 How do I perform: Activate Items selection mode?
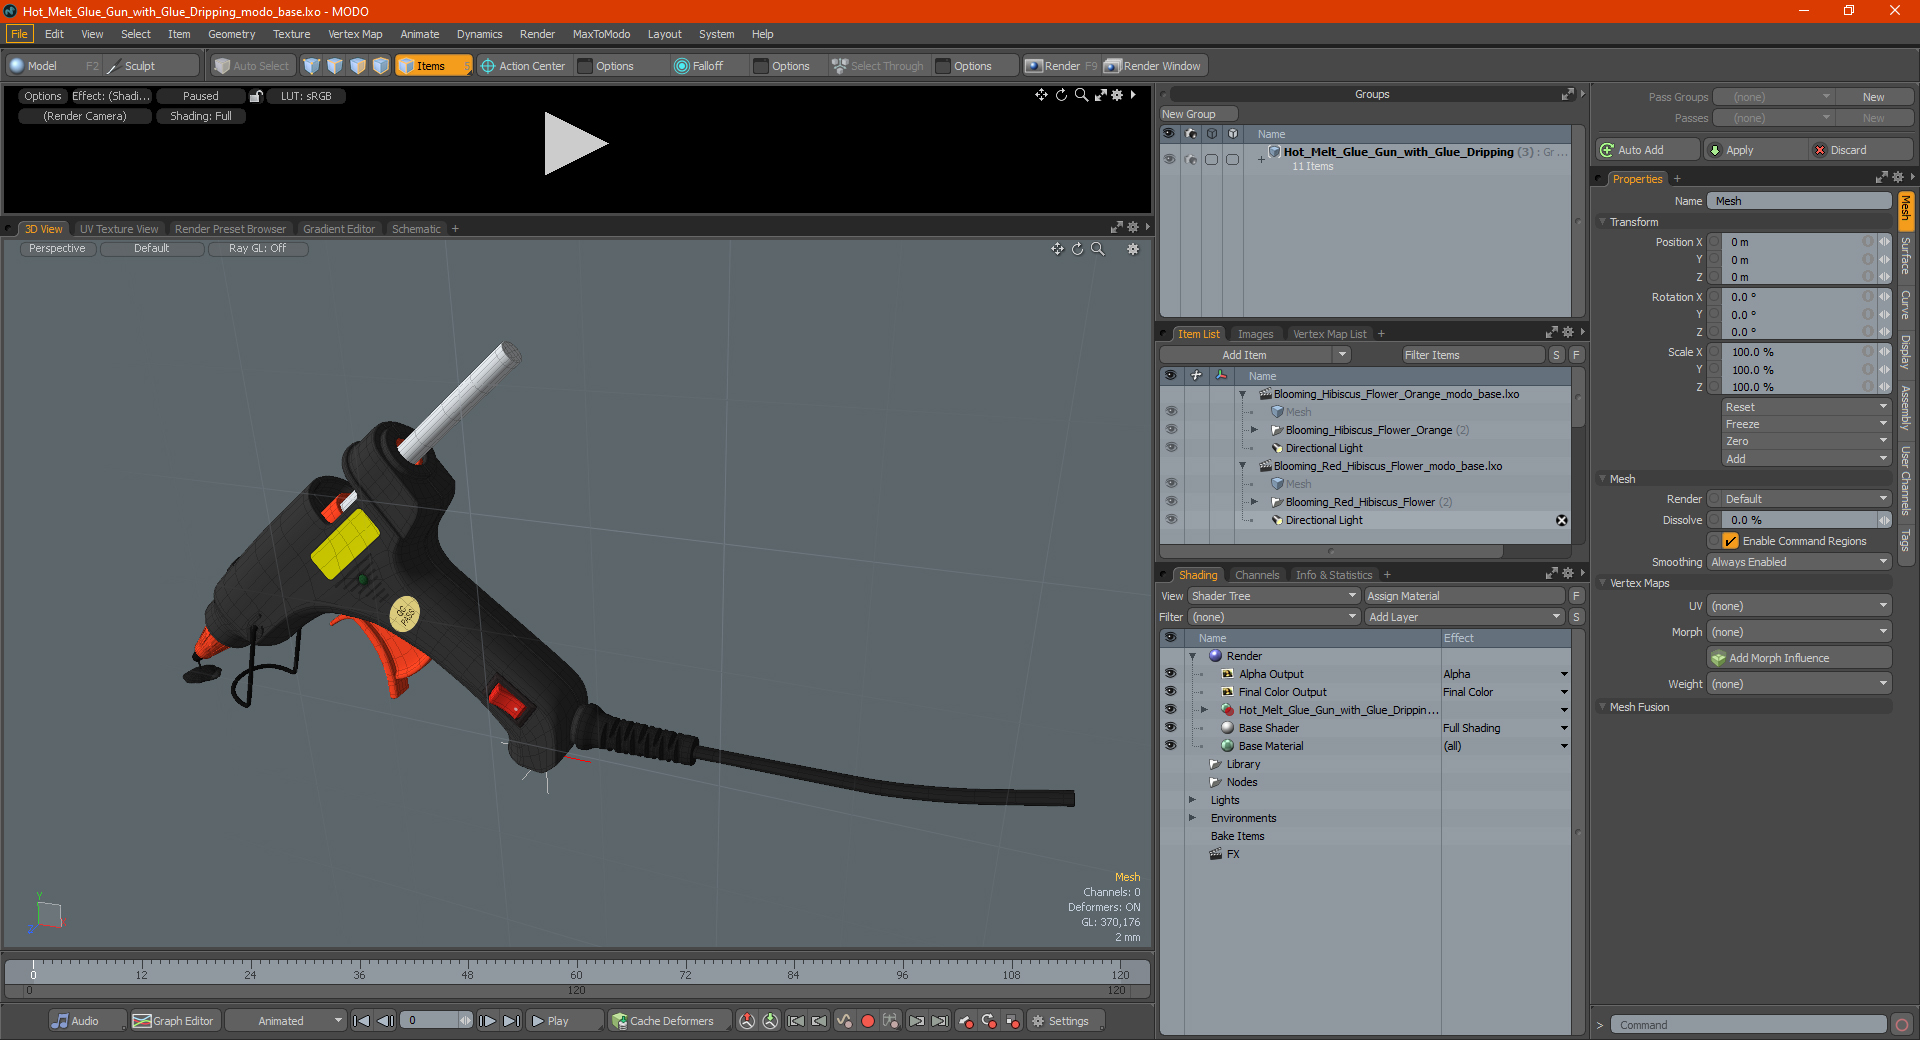point(433,66)
